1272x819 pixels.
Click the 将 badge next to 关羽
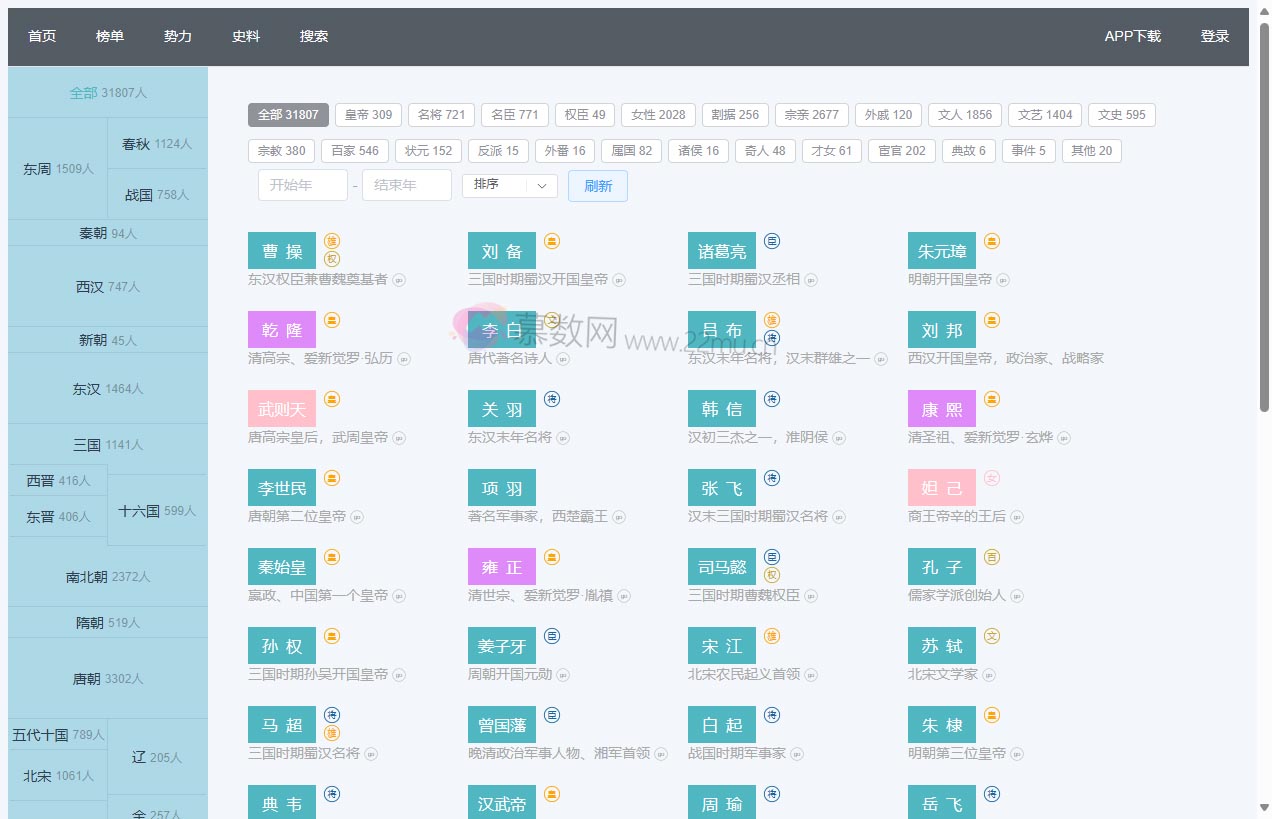tap(552, 399)
